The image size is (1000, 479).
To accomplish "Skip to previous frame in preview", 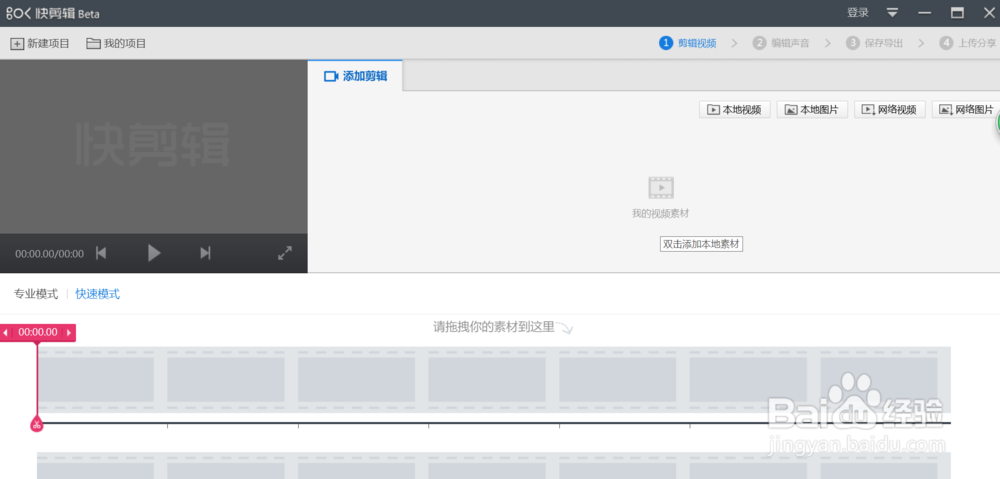I will click(101, 253).
